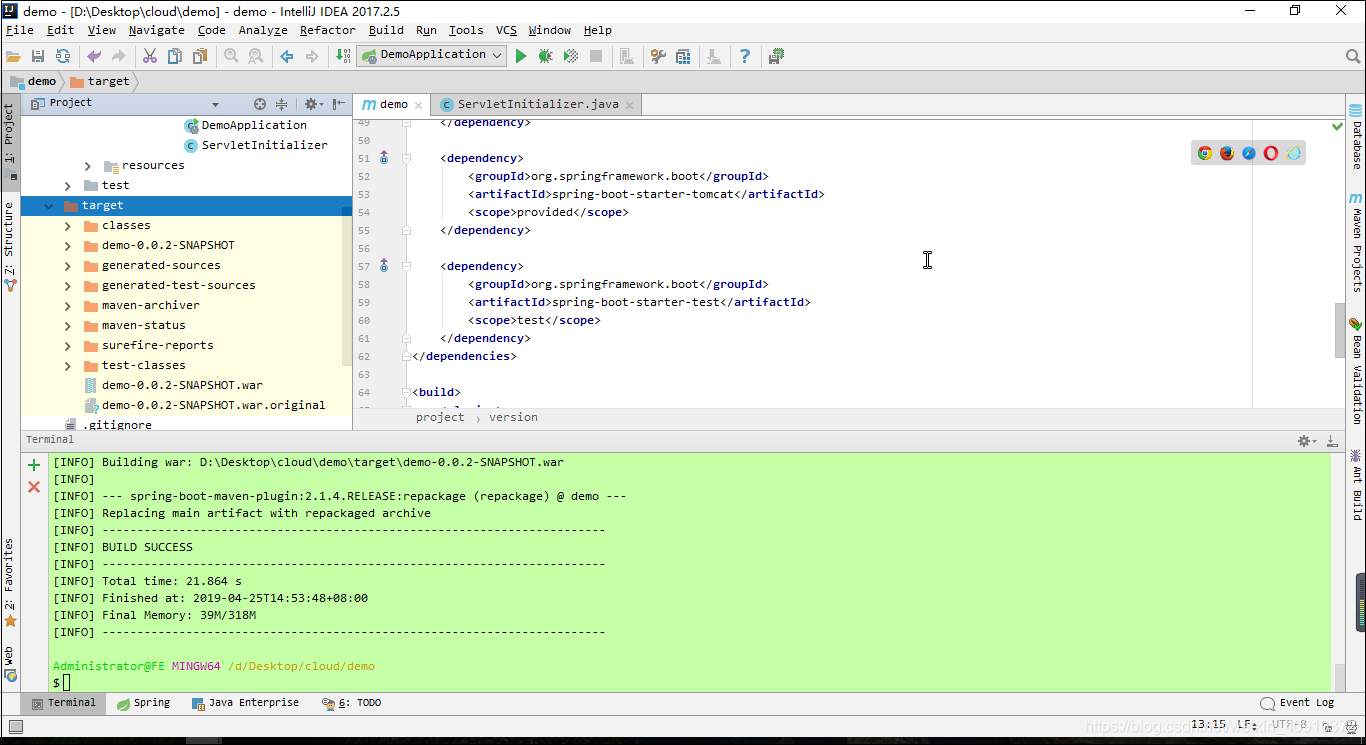This screenshot has width=1366, height=745.
Task: Open the Event Log panel
Action: [1297, 703]
